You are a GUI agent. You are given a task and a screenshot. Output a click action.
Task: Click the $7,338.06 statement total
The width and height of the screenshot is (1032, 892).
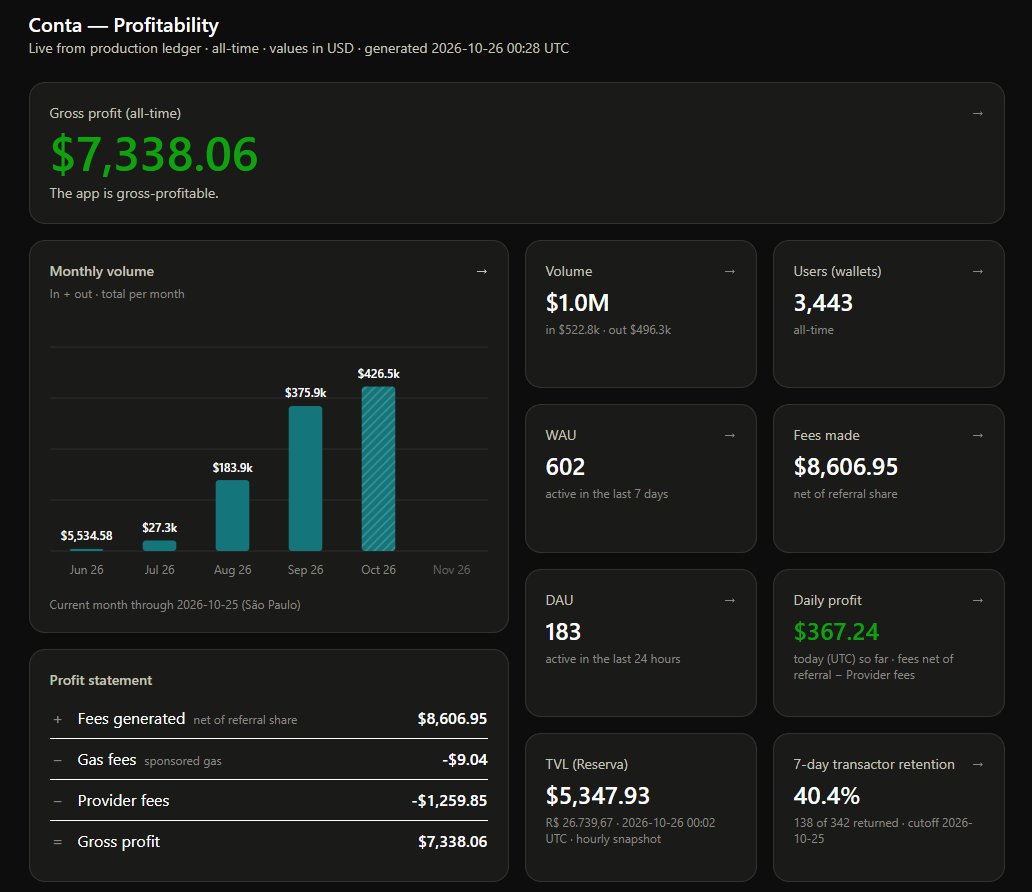tap(453, 841)
